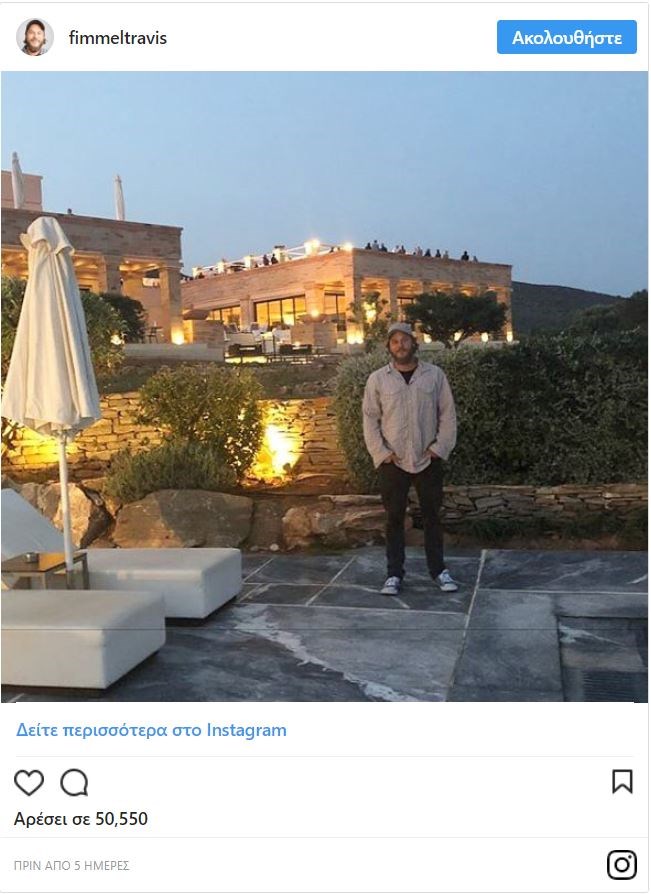This screenshot has height=894, width=651.
Task: Click the green hedge behind the man
Action: 547,411
